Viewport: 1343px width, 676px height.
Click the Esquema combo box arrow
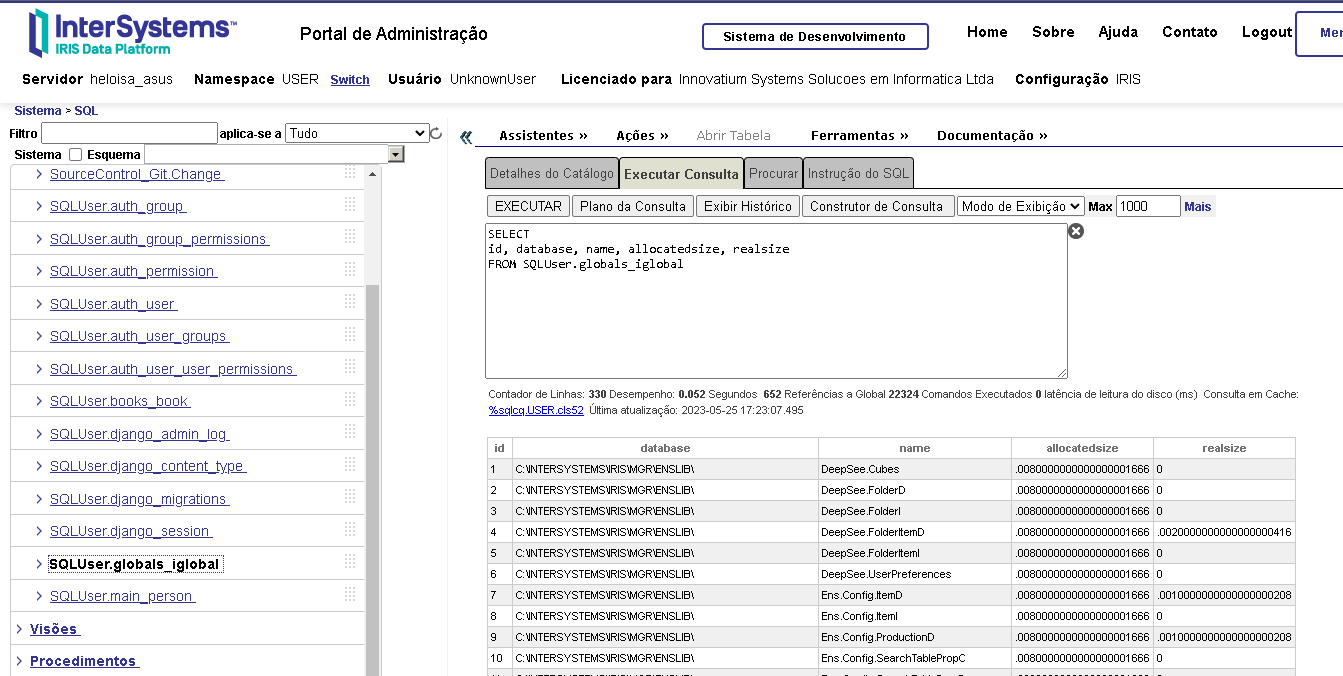396,155
